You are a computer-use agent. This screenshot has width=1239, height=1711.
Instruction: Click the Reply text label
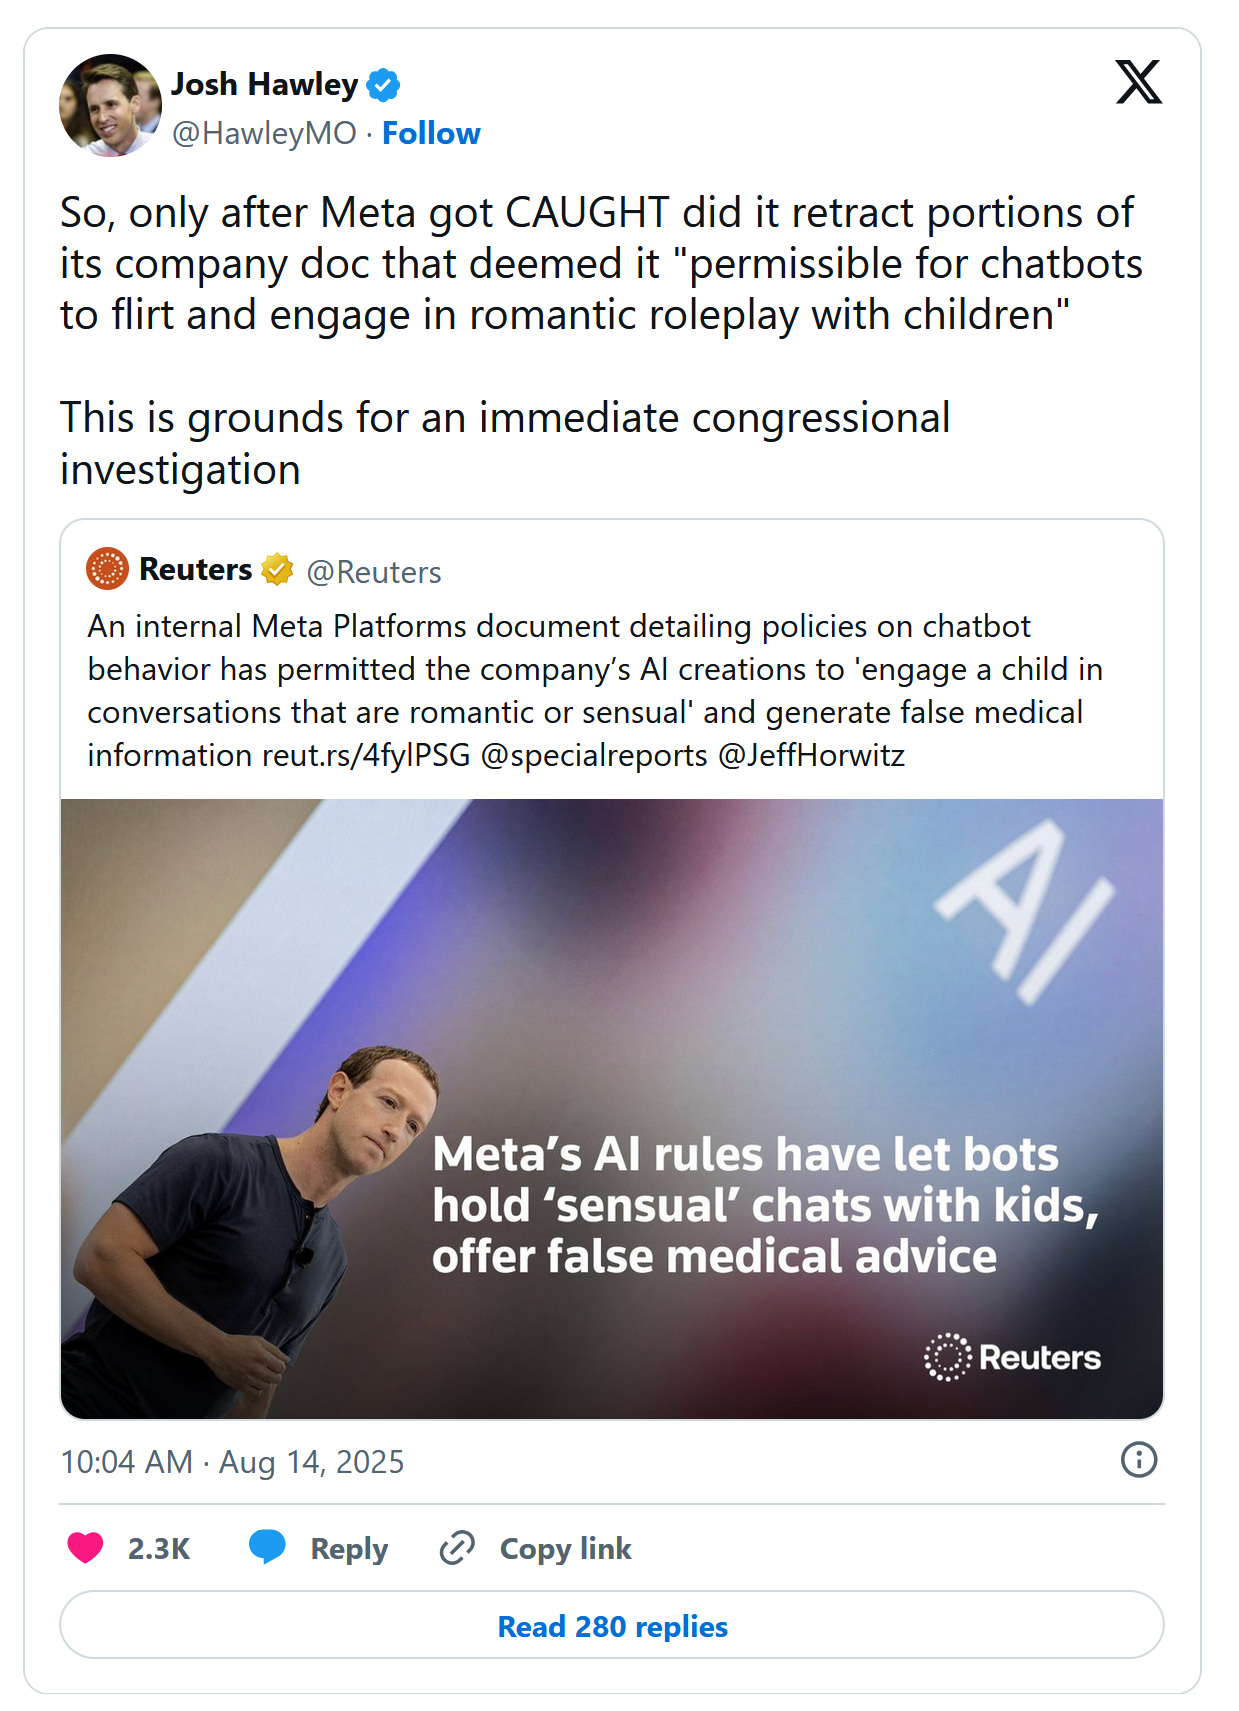coord(349,1549)
